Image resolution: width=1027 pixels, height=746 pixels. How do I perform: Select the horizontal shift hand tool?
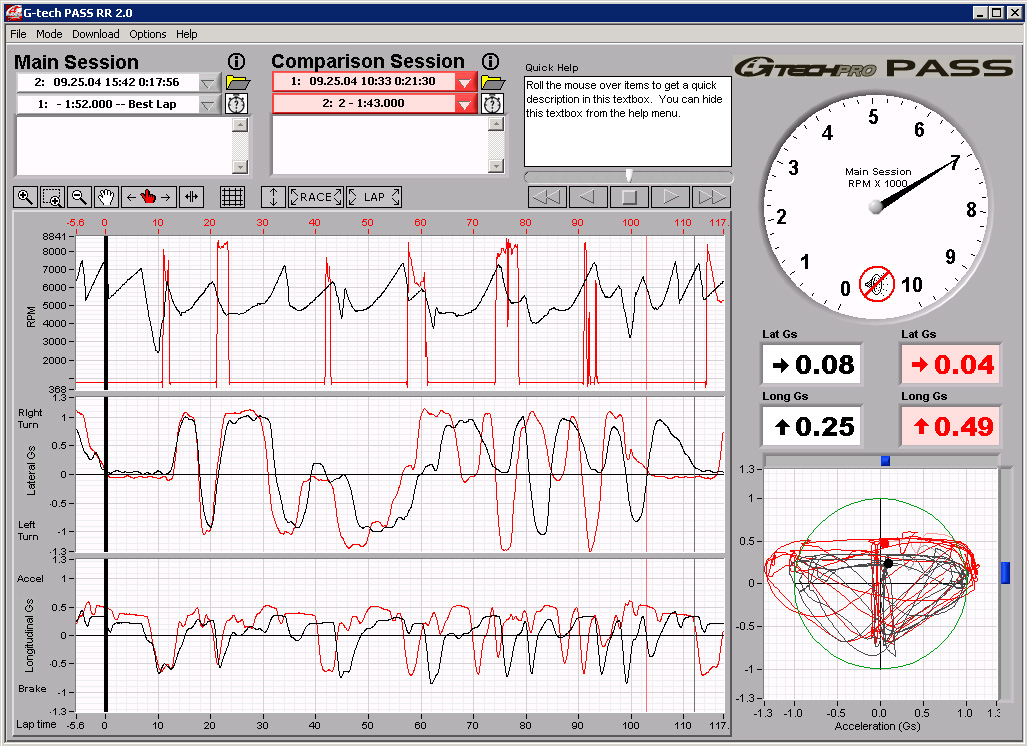click(x=149, y=197)
